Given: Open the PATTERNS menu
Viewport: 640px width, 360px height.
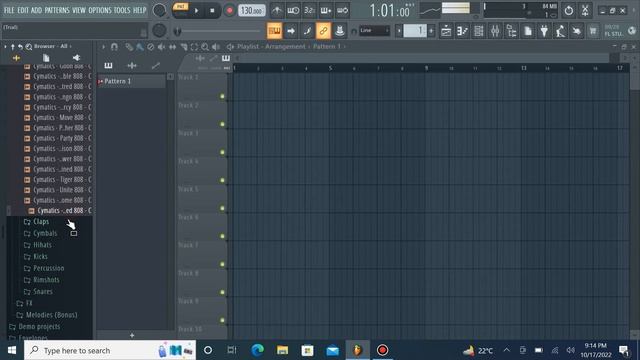Looking at the screenshot, I should (x=57, y=10).
